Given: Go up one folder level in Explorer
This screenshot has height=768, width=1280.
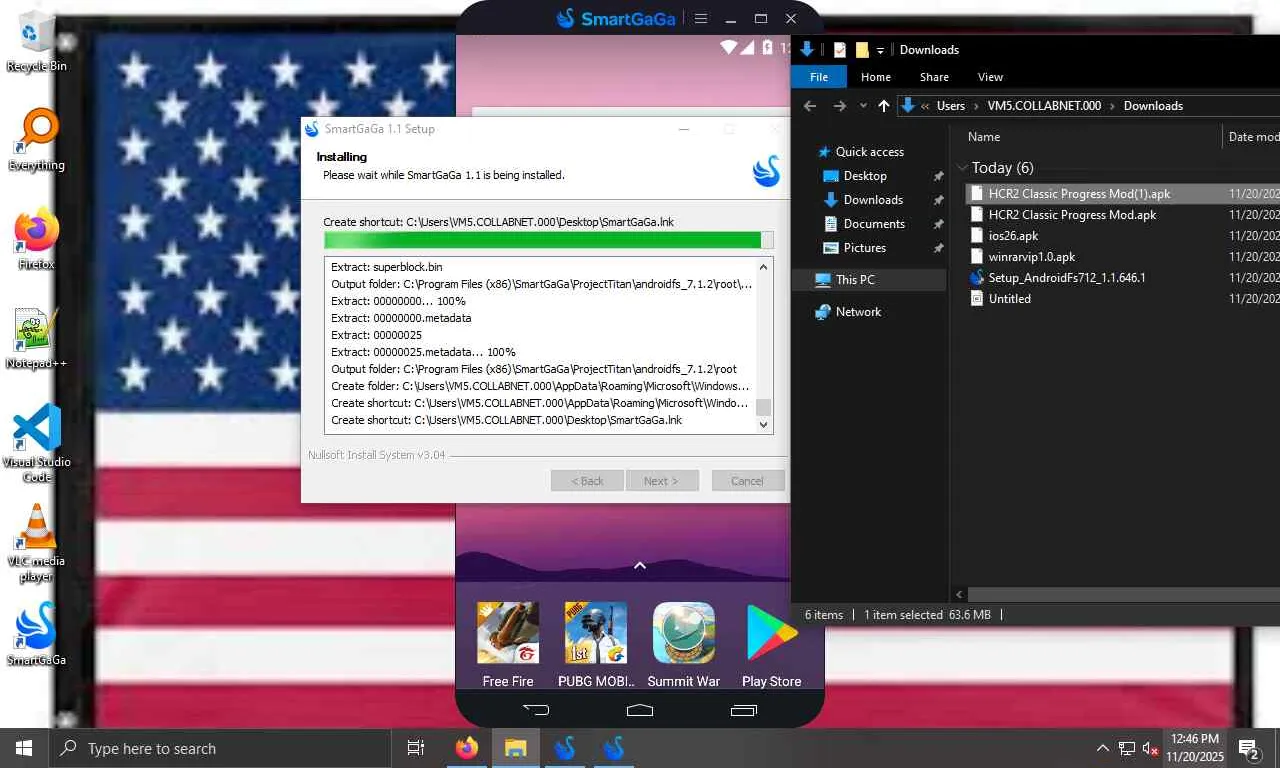Looking at the screenshot, I should tap(884, 106).
